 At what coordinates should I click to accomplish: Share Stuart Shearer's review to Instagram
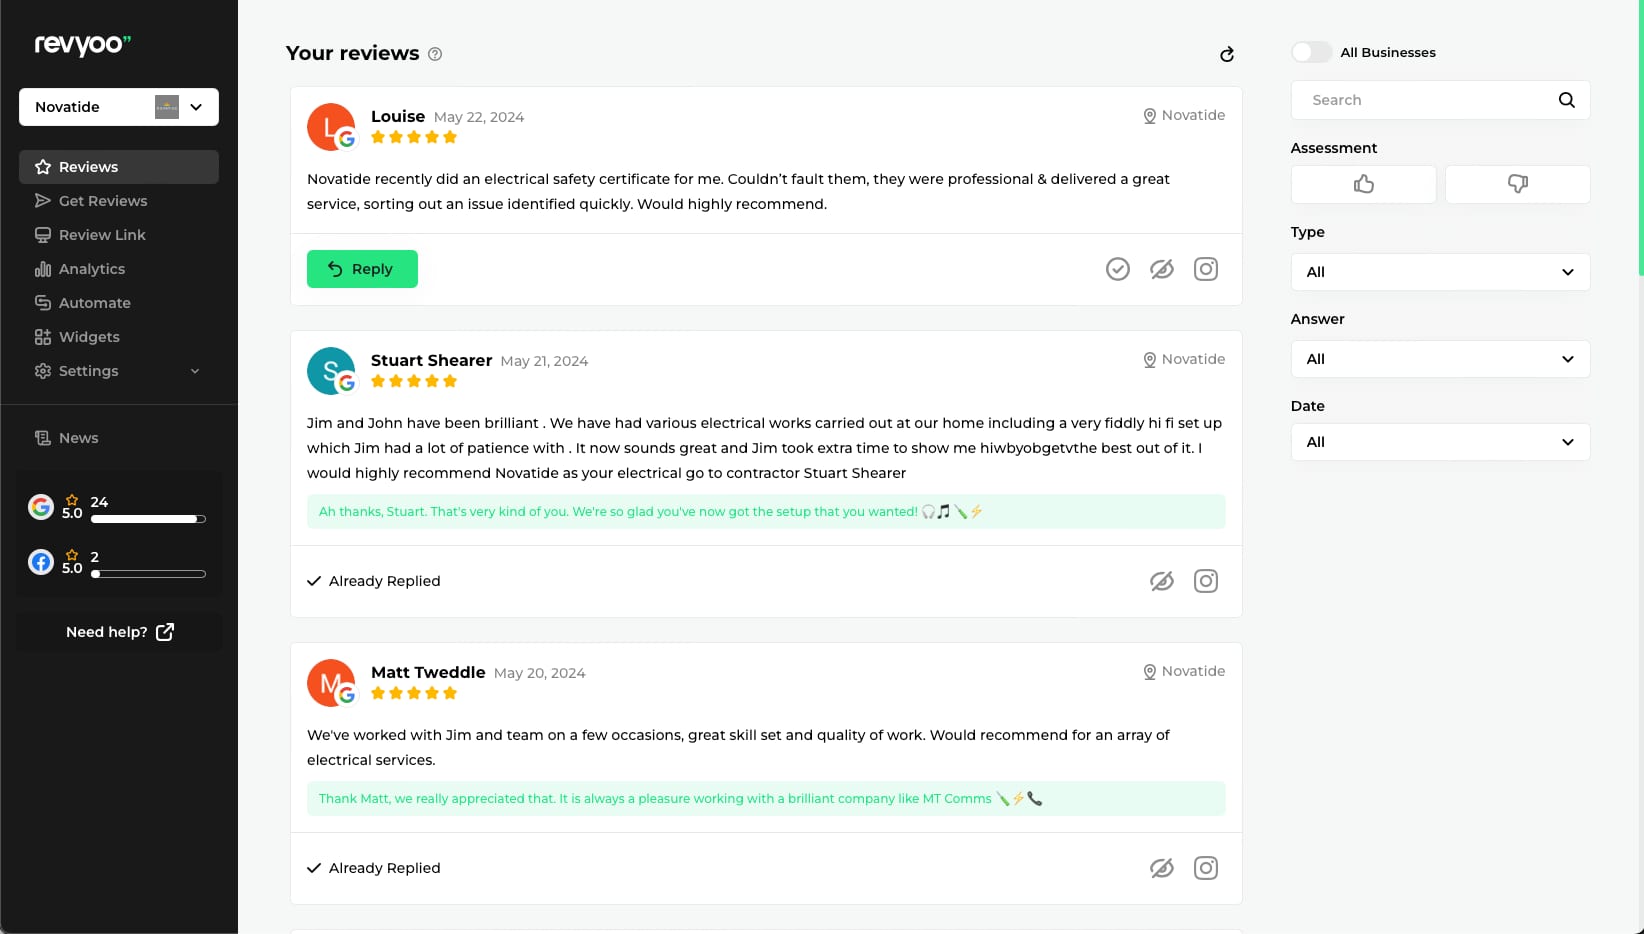tap(1206, 581)
